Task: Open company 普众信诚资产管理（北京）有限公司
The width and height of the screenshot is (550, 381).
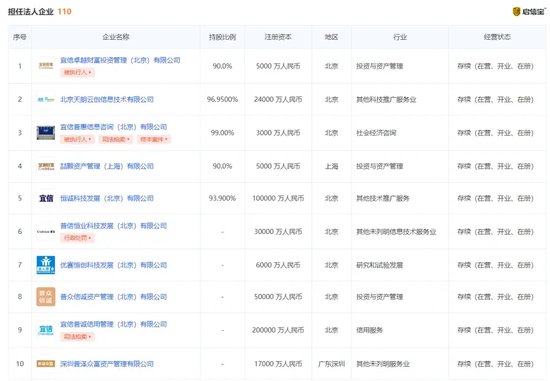Action: point(114,297)
